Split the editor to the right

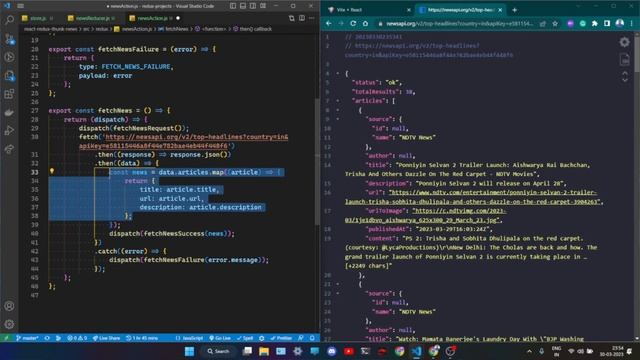[302, 18]
